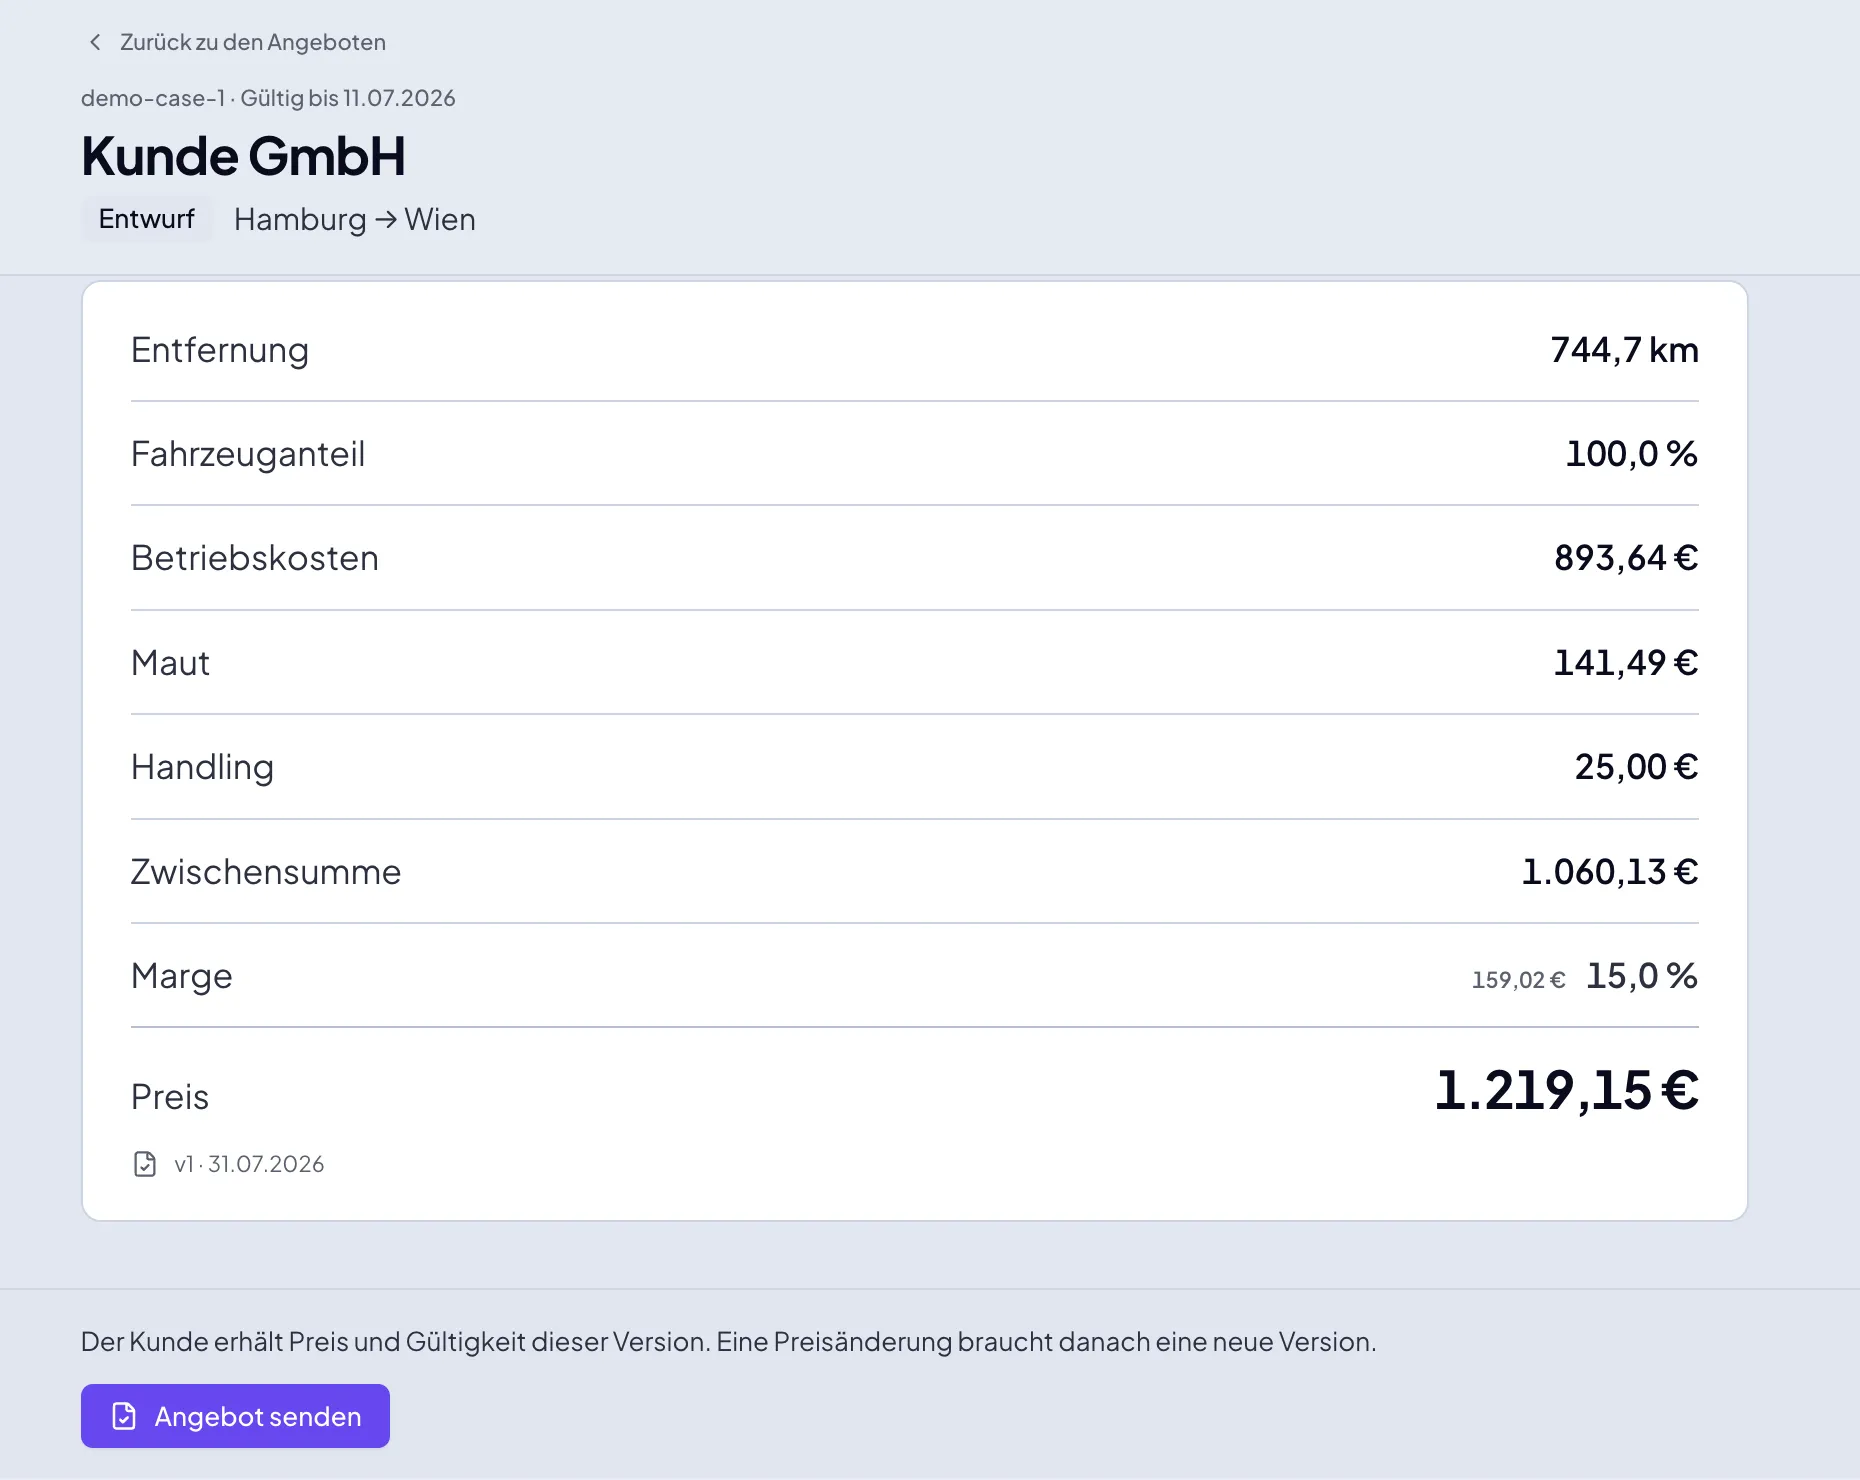Click the Entfernung label

pos(220,350)
